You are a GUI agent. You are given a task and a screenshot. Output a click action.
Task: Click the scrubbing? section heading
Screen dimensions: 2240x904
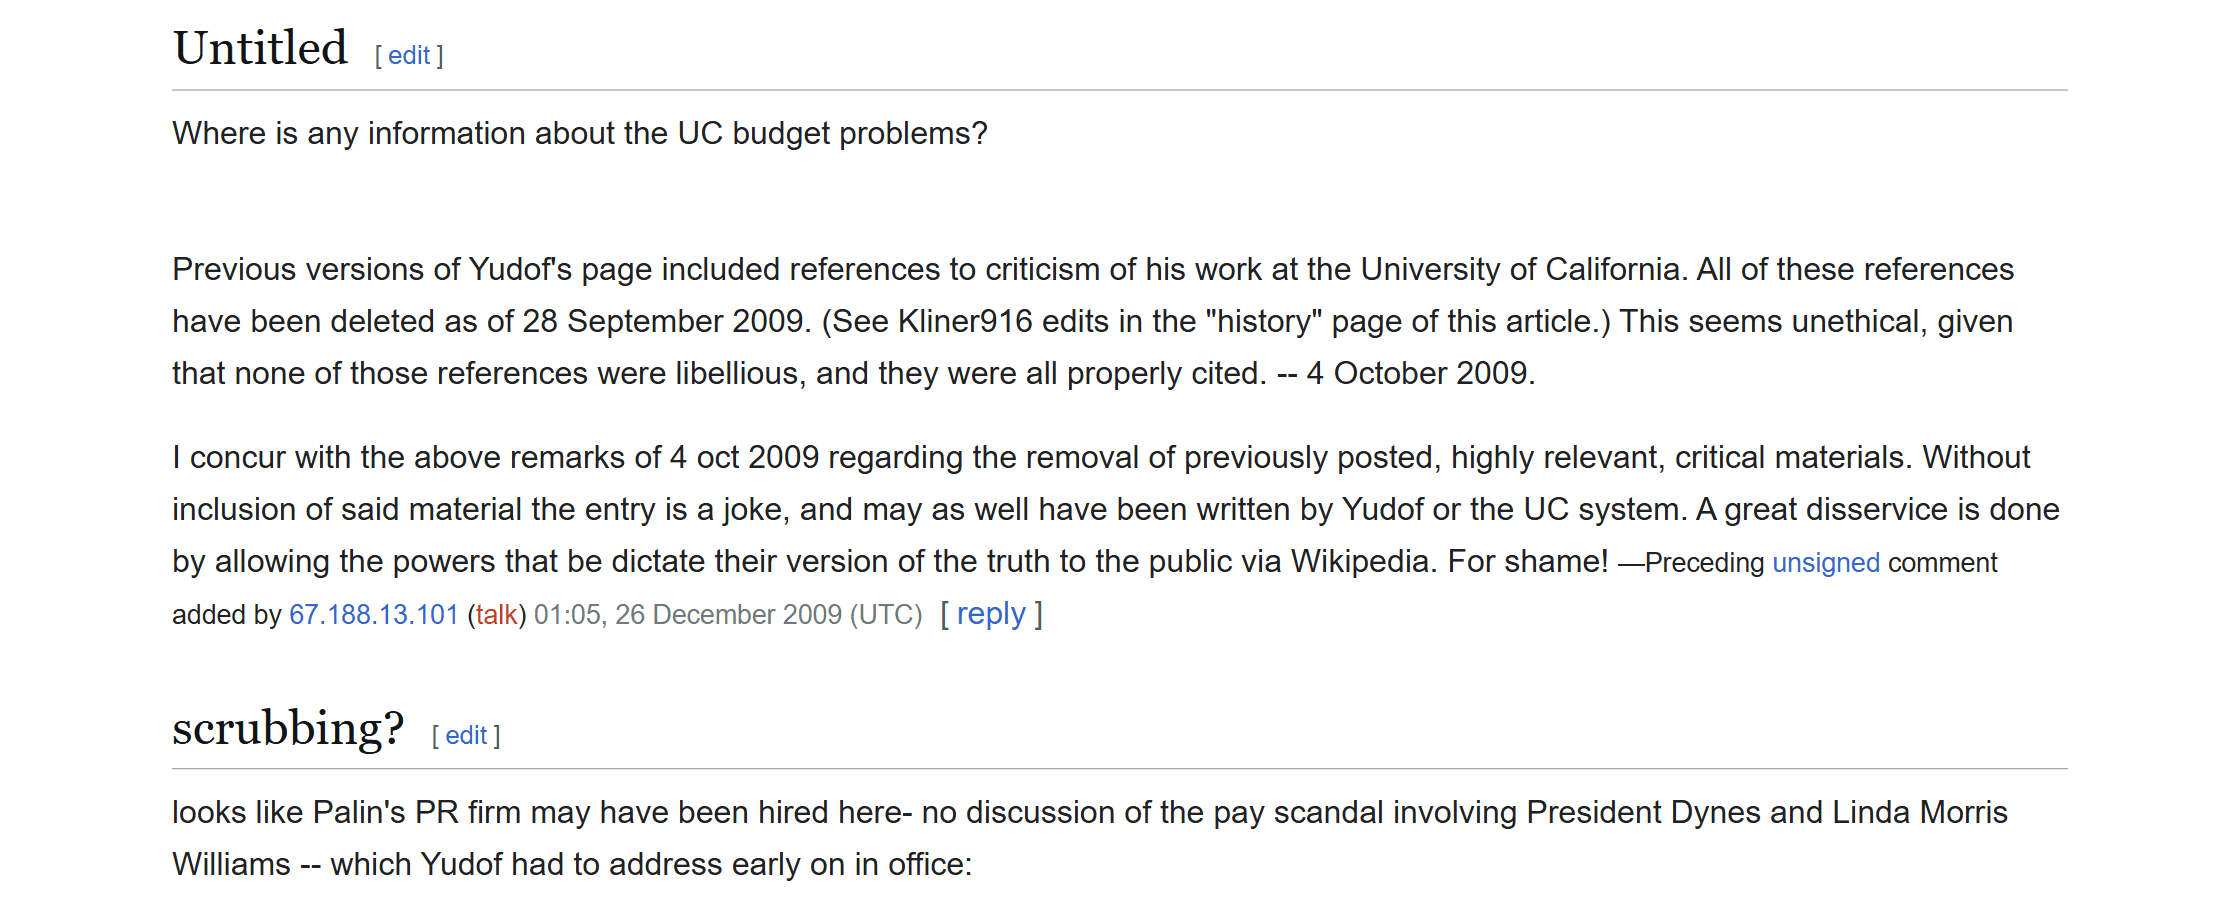288,728
